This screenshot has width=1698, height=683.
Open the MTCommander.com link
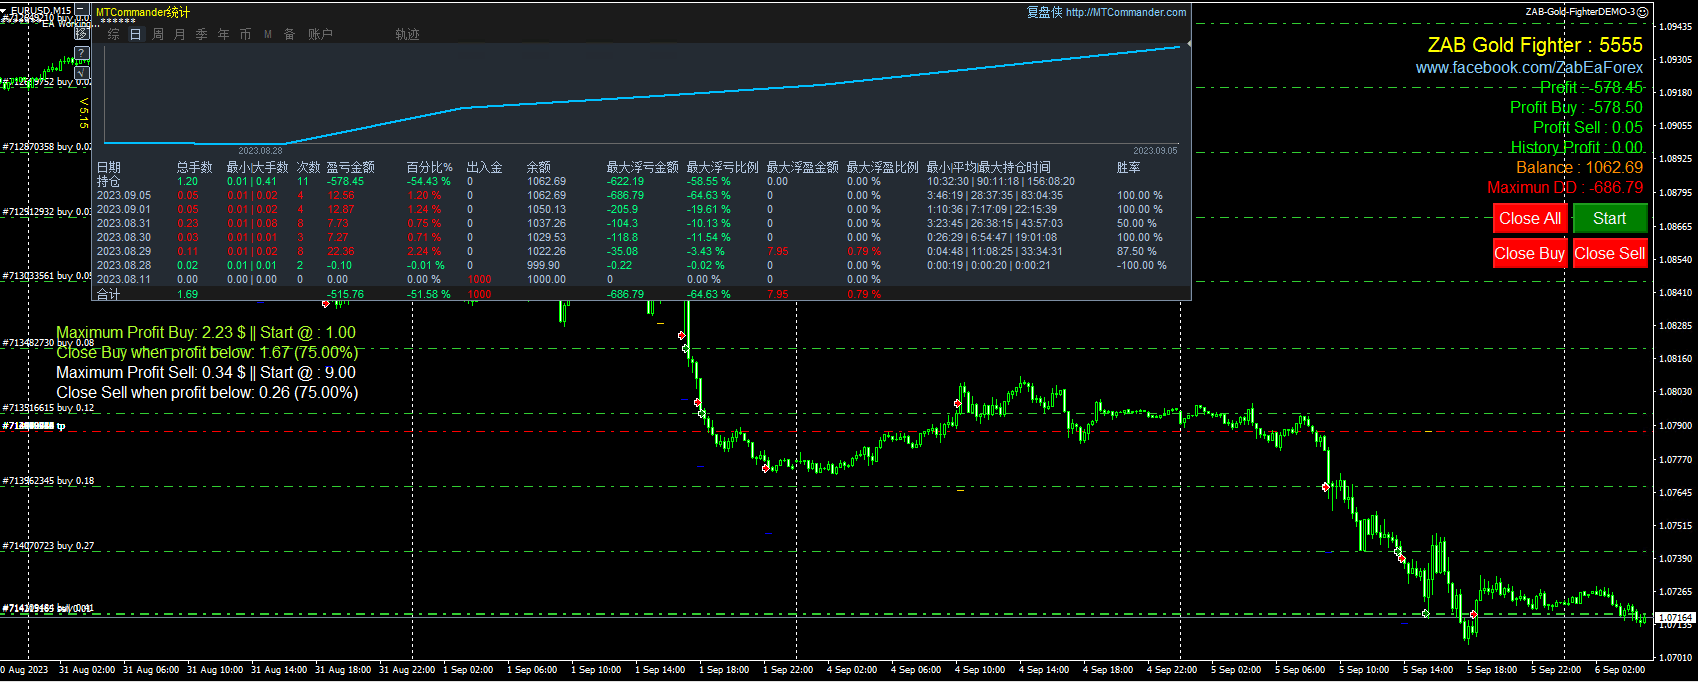click(x=1126, y=12)
